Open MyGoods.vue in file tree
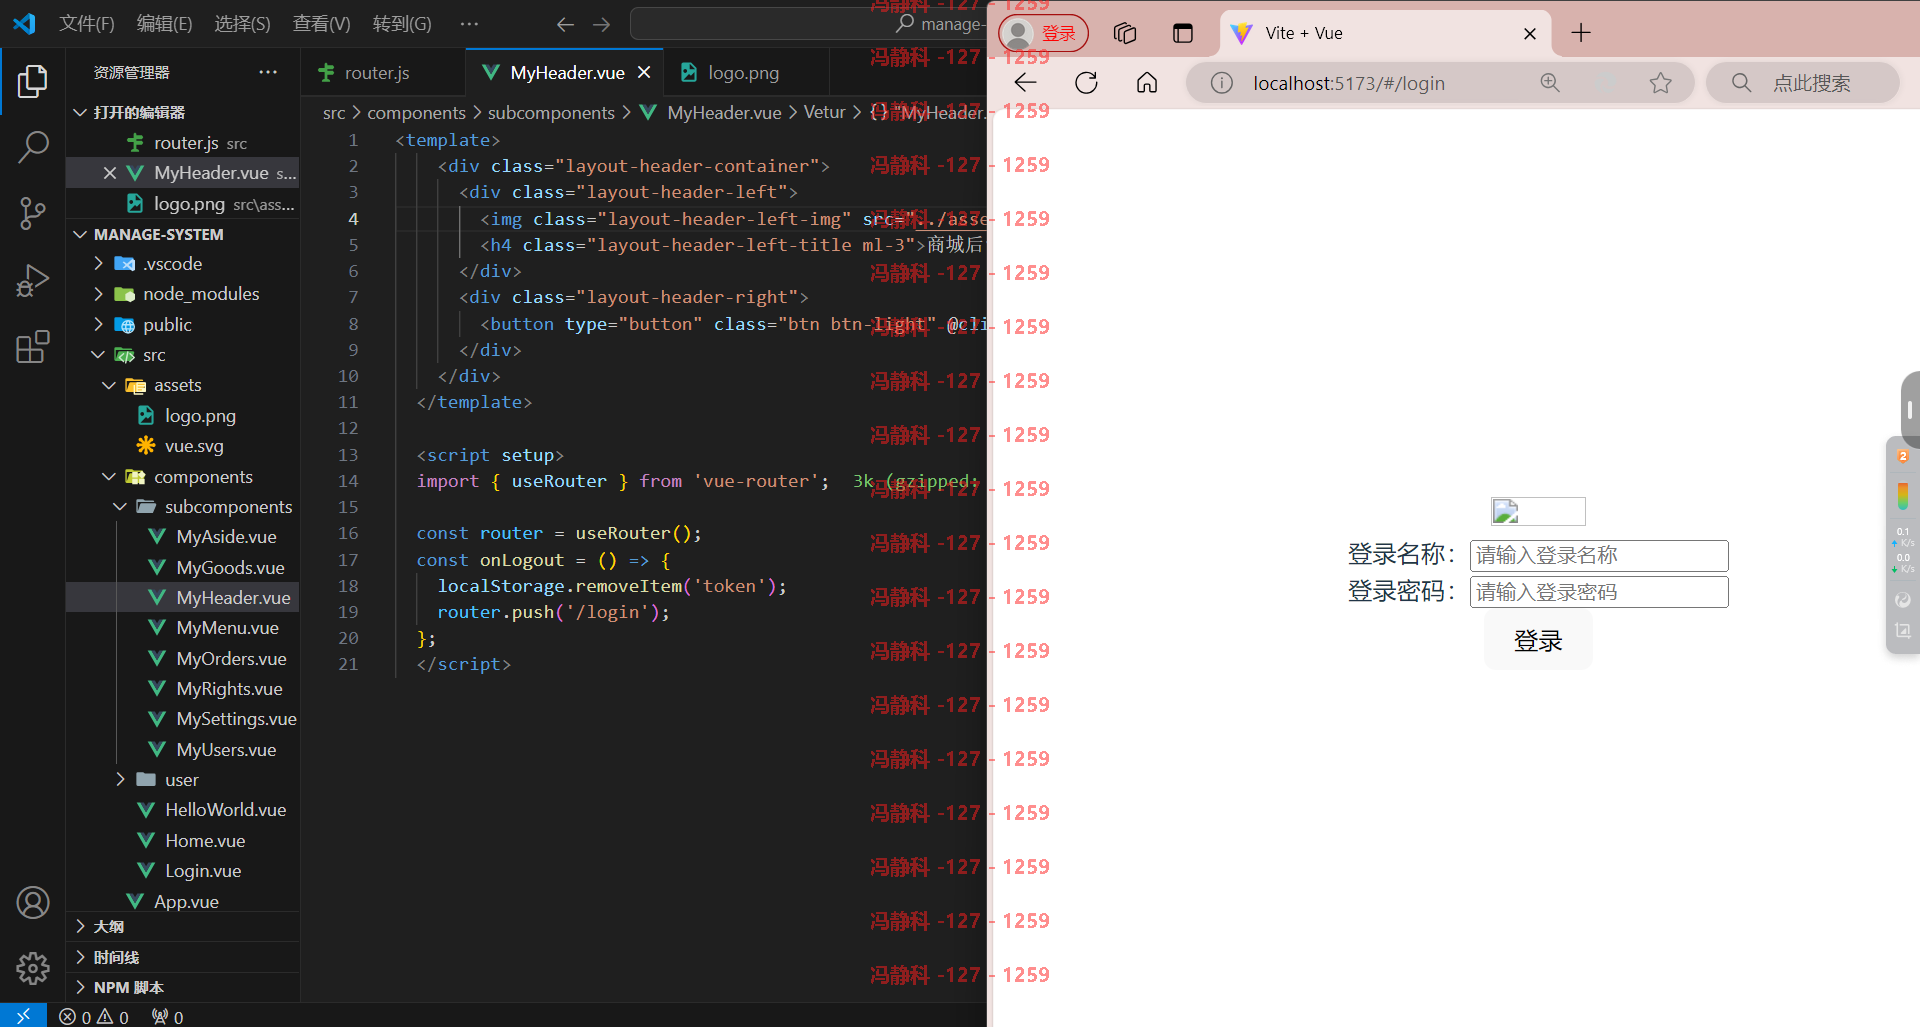The width and height of the screenshot is (1920, 1027). [x=230, y=568]
